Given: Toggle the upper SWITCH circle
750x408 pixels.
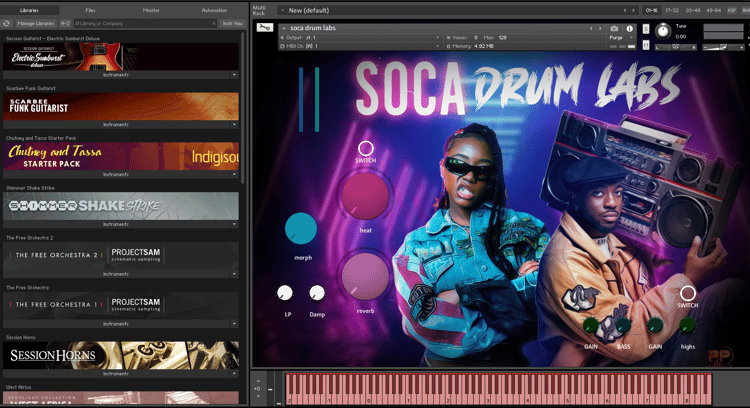Looking at the screenshot, I should (365, 148).
